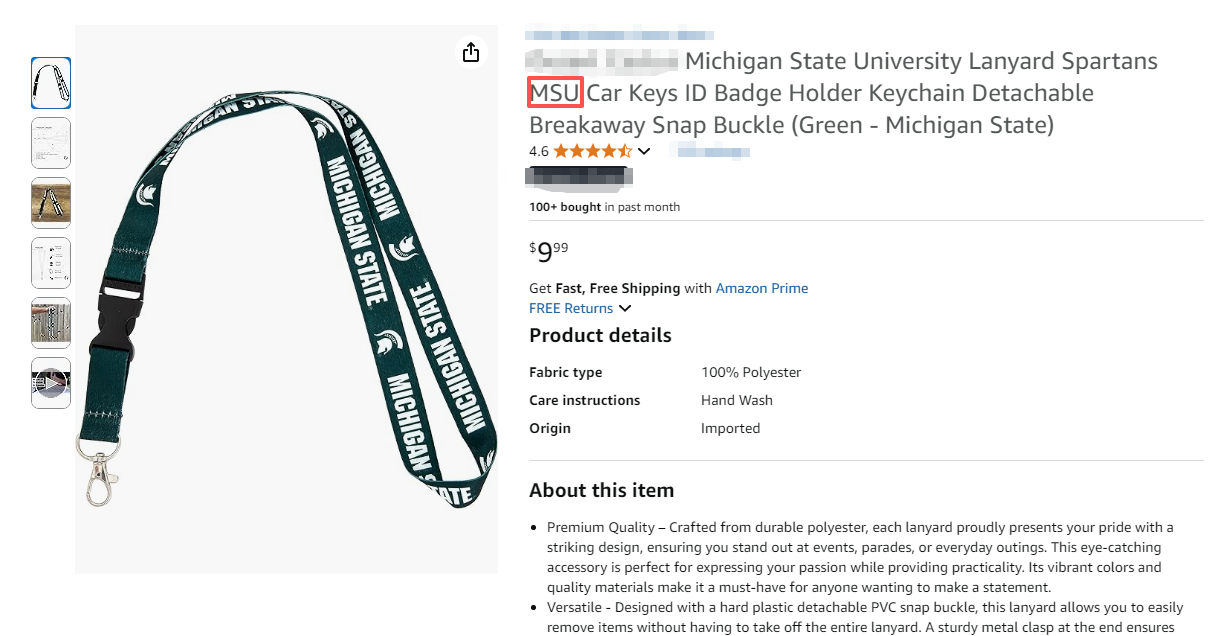This screenshot has height=636, width=1220.
Task: View the third thumbnail of lanyards on wood
Action: click(x=51, y=203)
